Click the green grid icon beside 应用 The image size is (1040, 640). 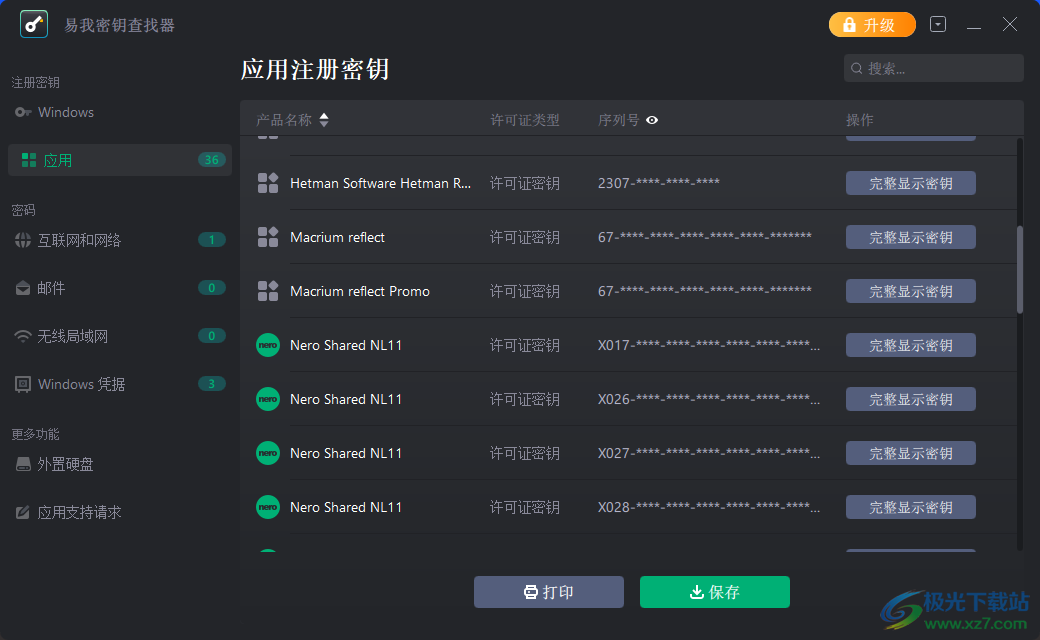coord(29,160)
